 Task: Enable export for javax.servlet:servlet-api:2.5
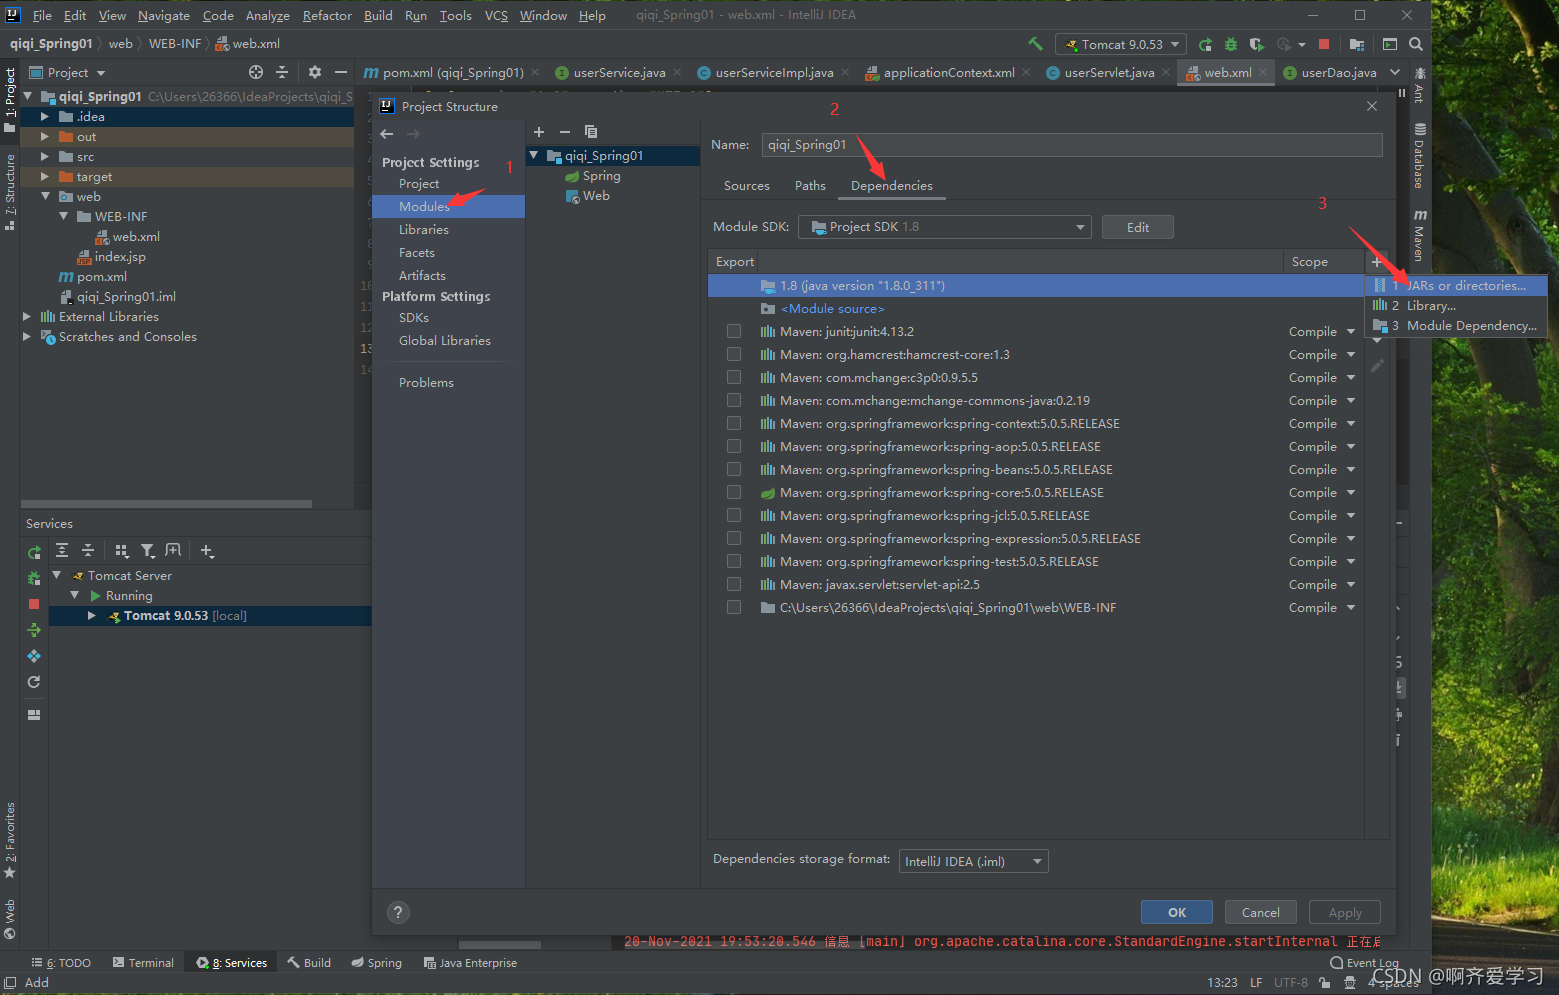tap(733, 584)
